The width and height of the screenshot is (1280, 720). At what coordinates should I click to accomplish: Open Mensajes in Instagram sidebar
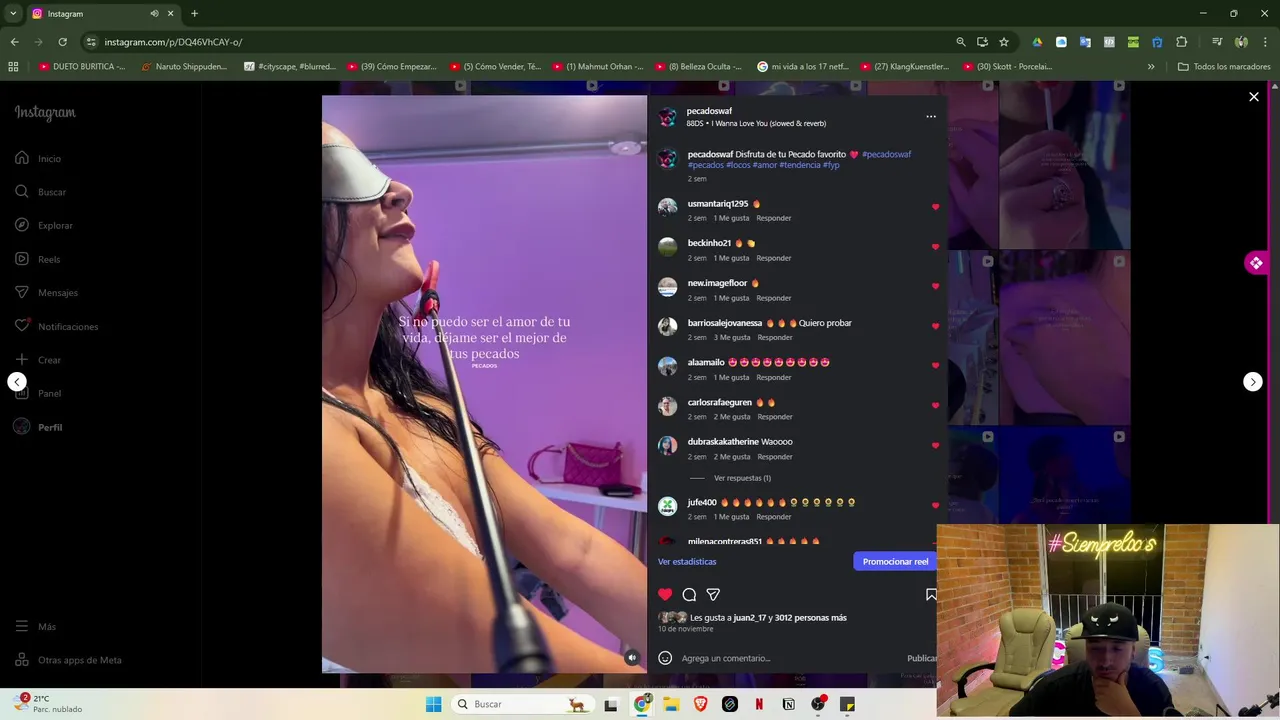pos(46,293)
